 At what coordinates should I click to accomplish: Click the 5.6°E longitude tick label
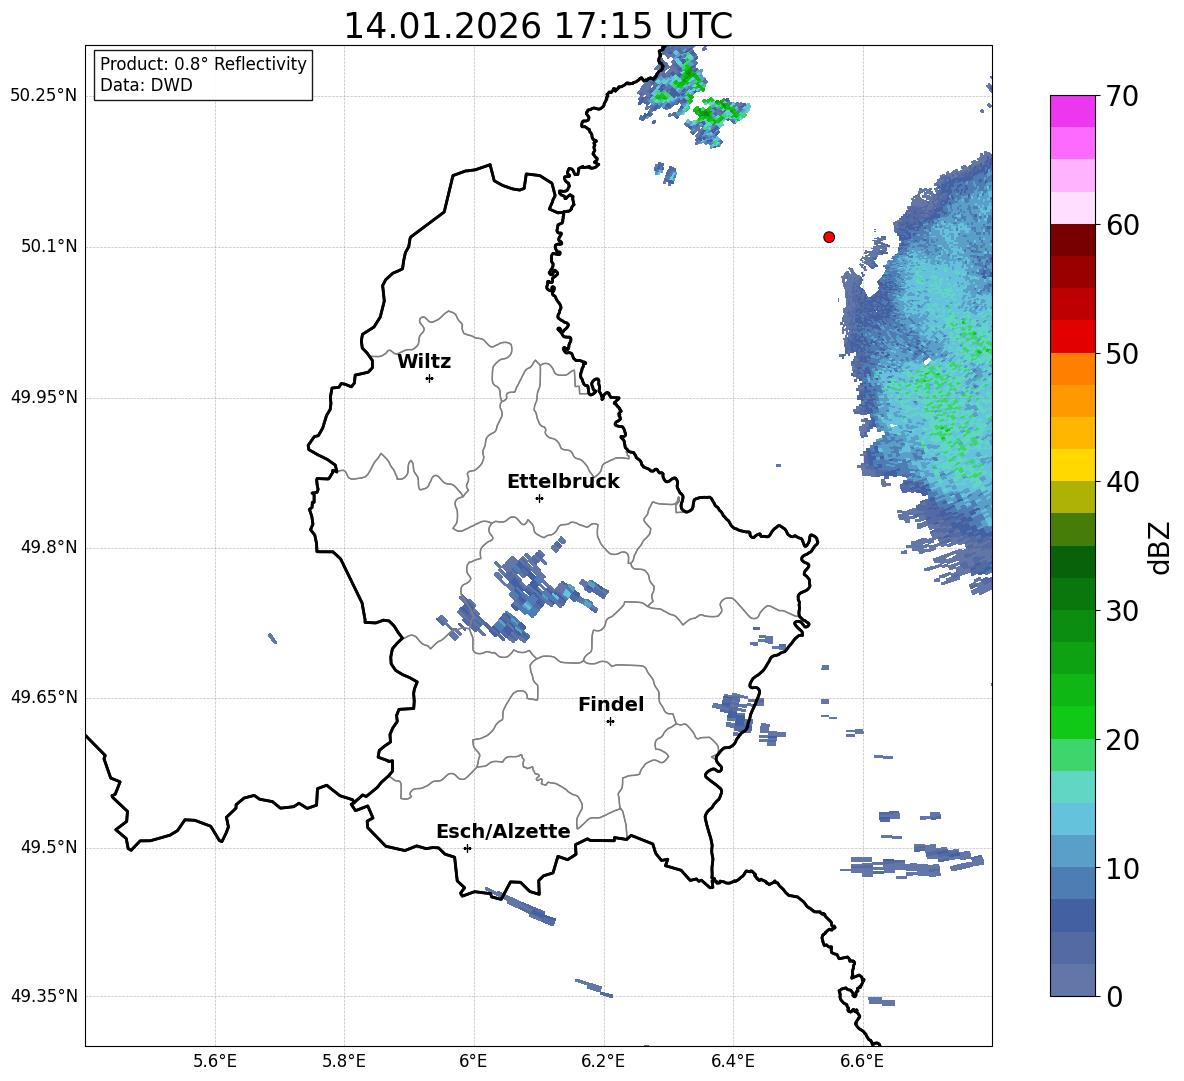tap(215, 1061)
